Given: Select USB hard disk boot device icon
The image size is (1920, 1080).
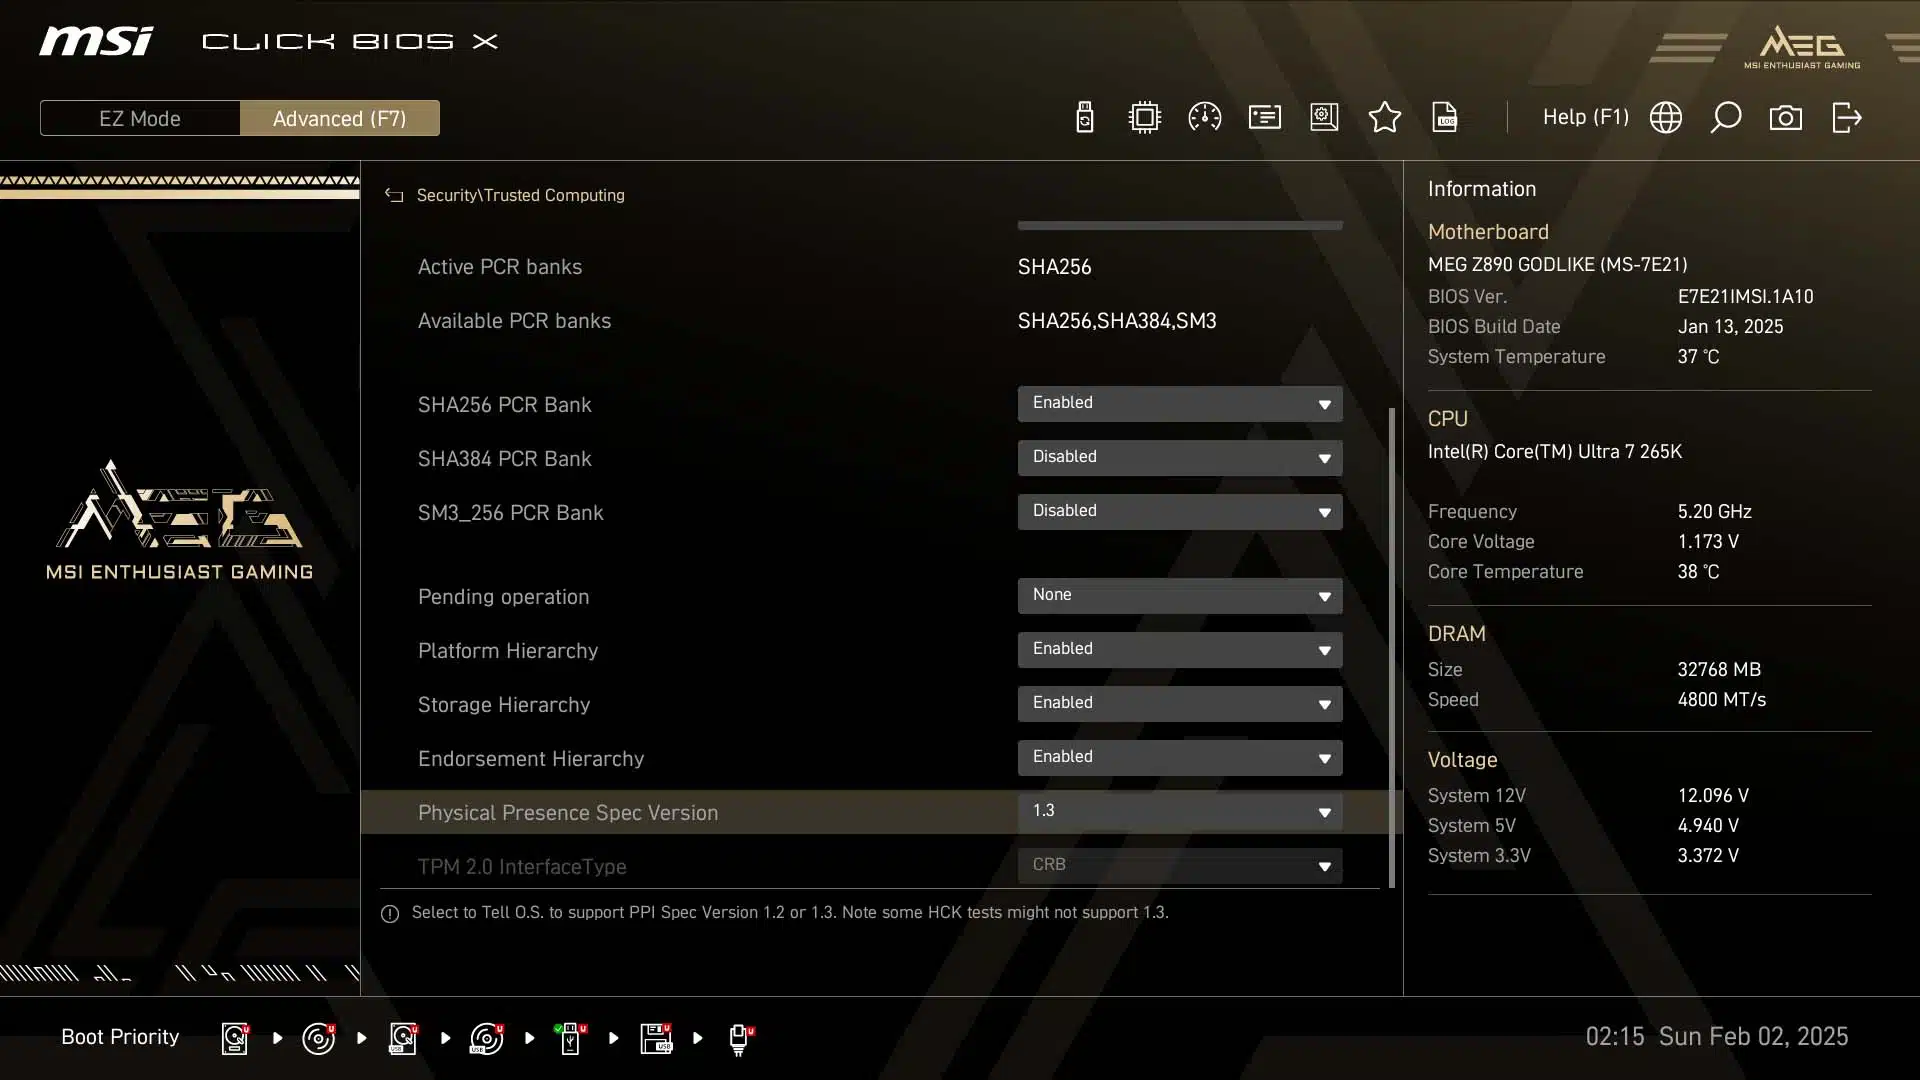Looking at the screenshot, I should point(403,1038).
